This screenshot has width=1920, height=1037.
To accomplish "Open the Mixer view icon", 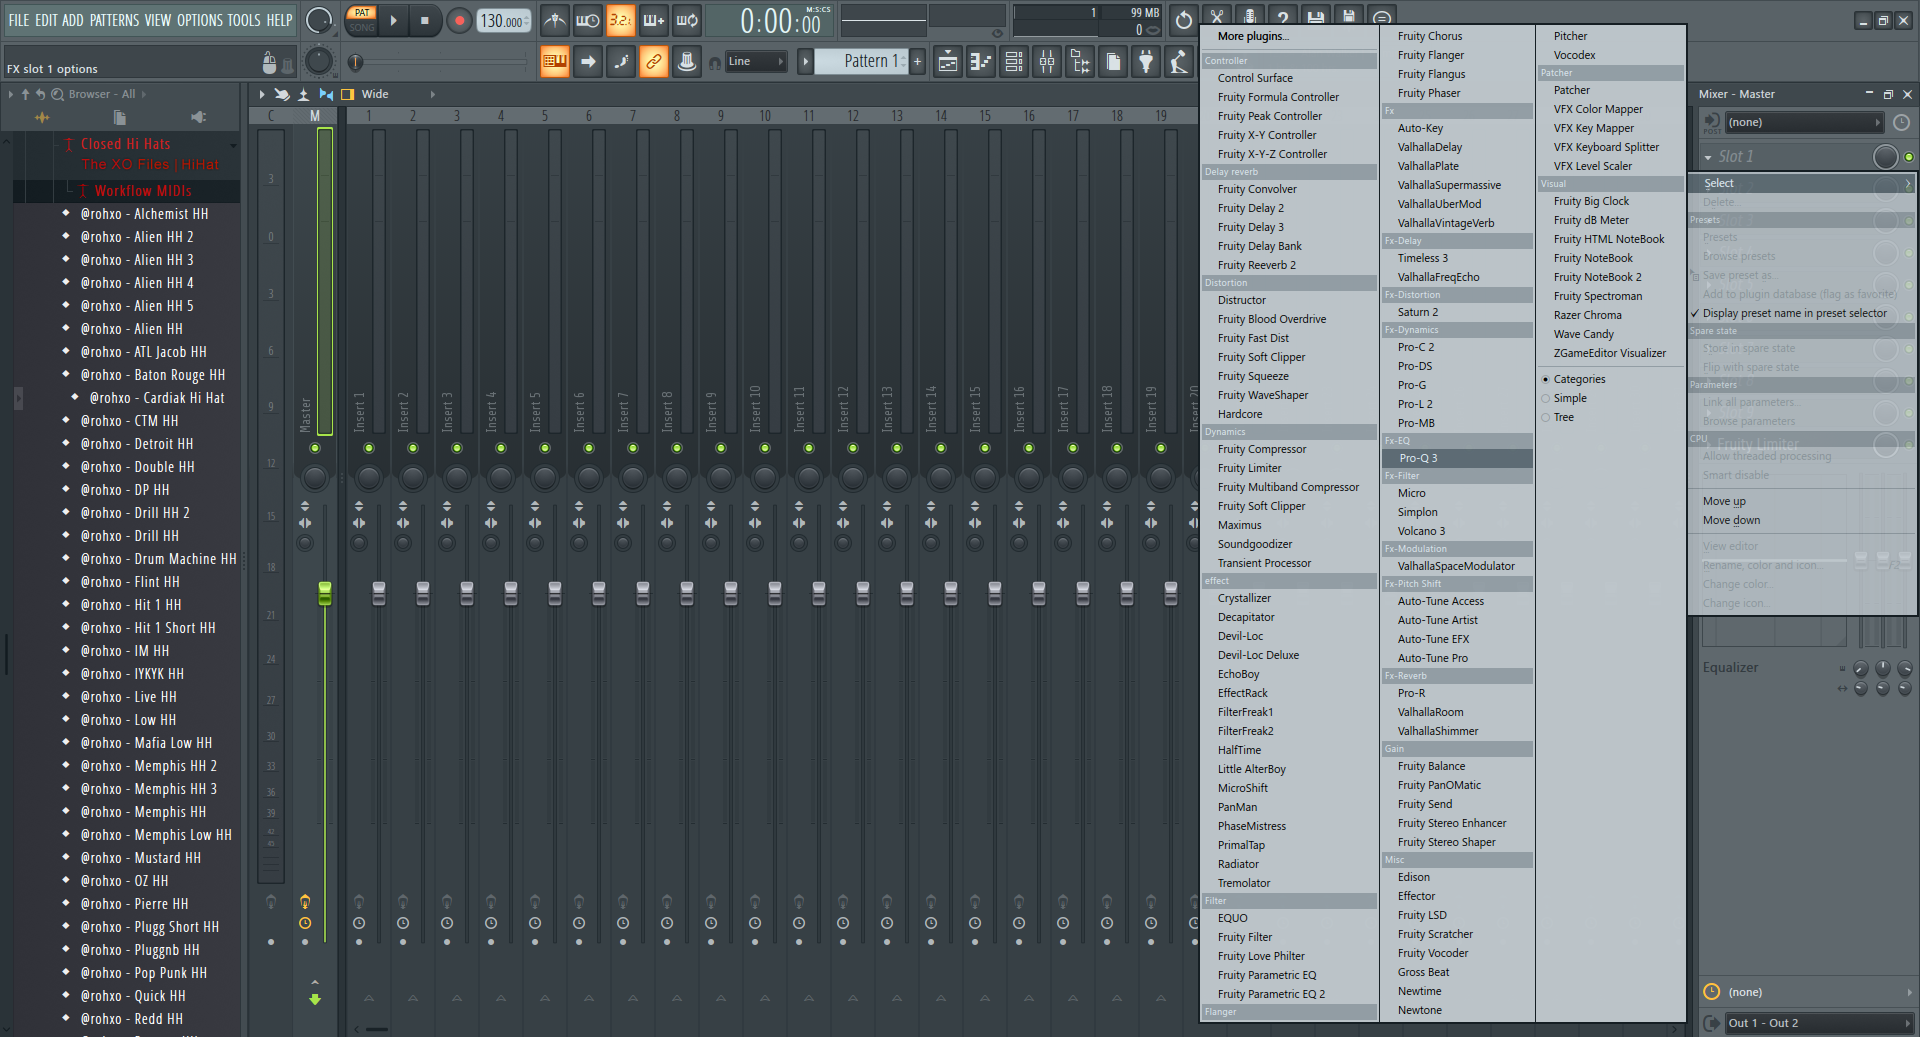I will click(1047, 62).
